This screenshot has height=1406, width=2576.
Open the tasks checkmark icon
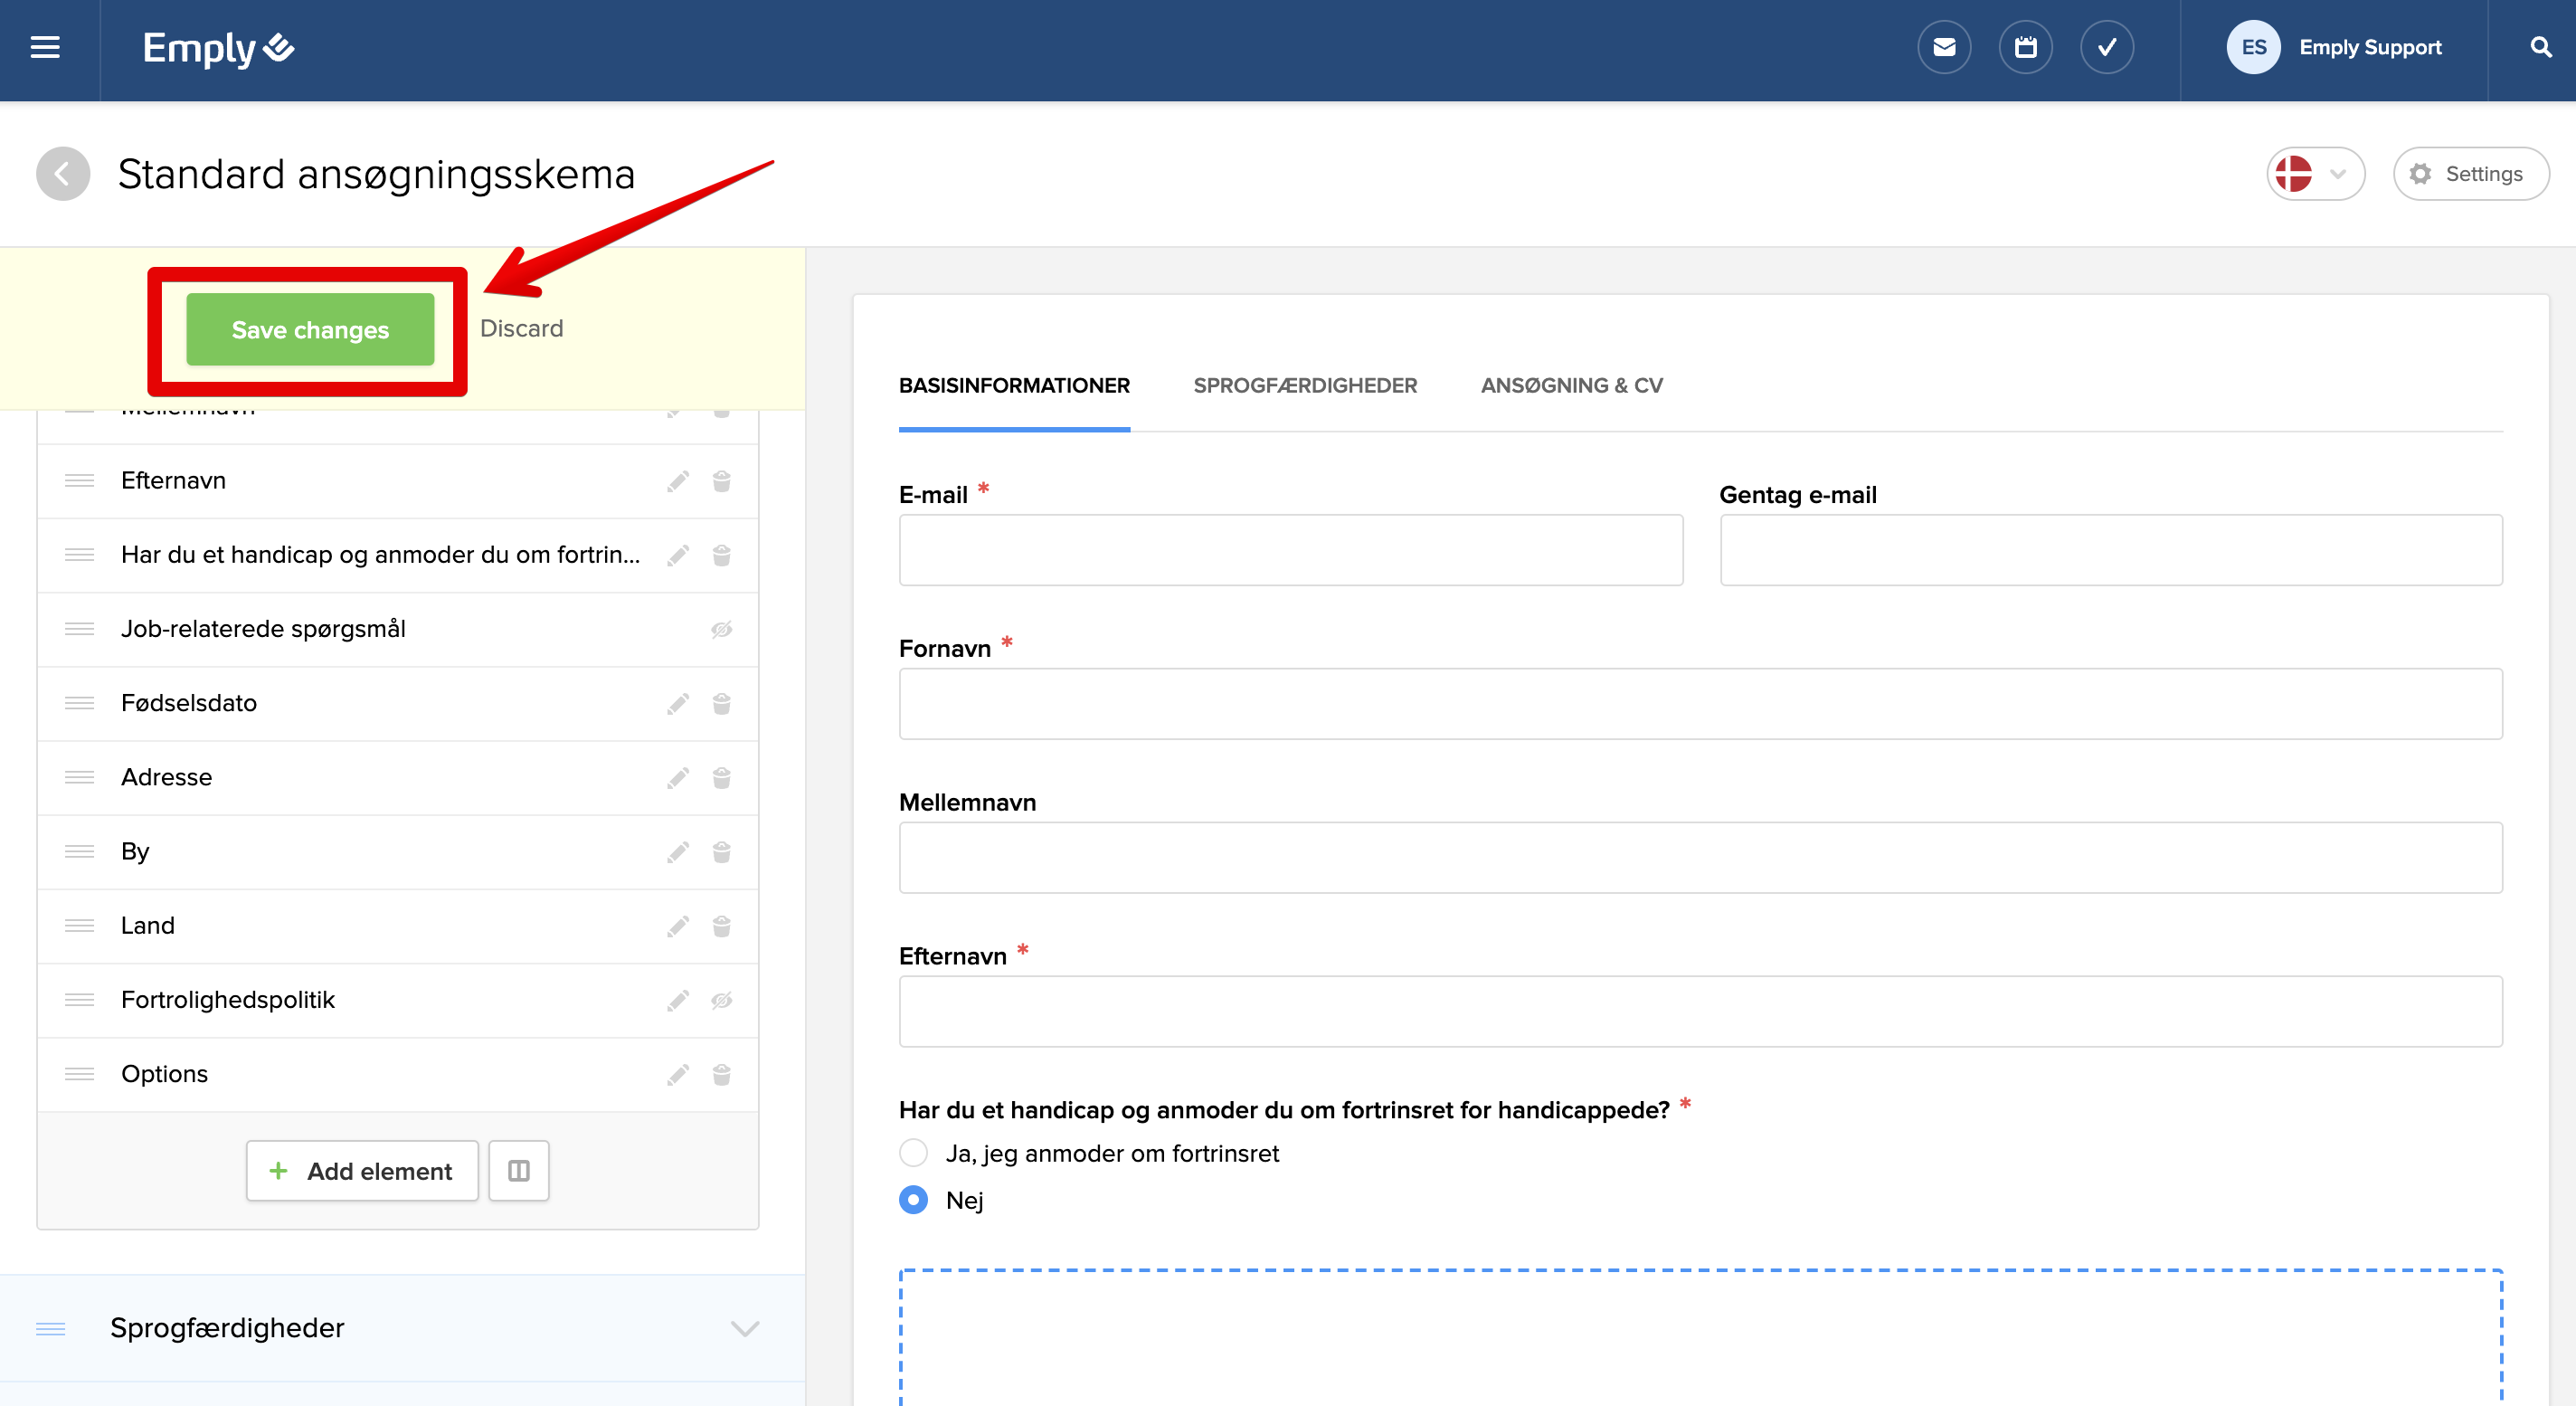2106,47
